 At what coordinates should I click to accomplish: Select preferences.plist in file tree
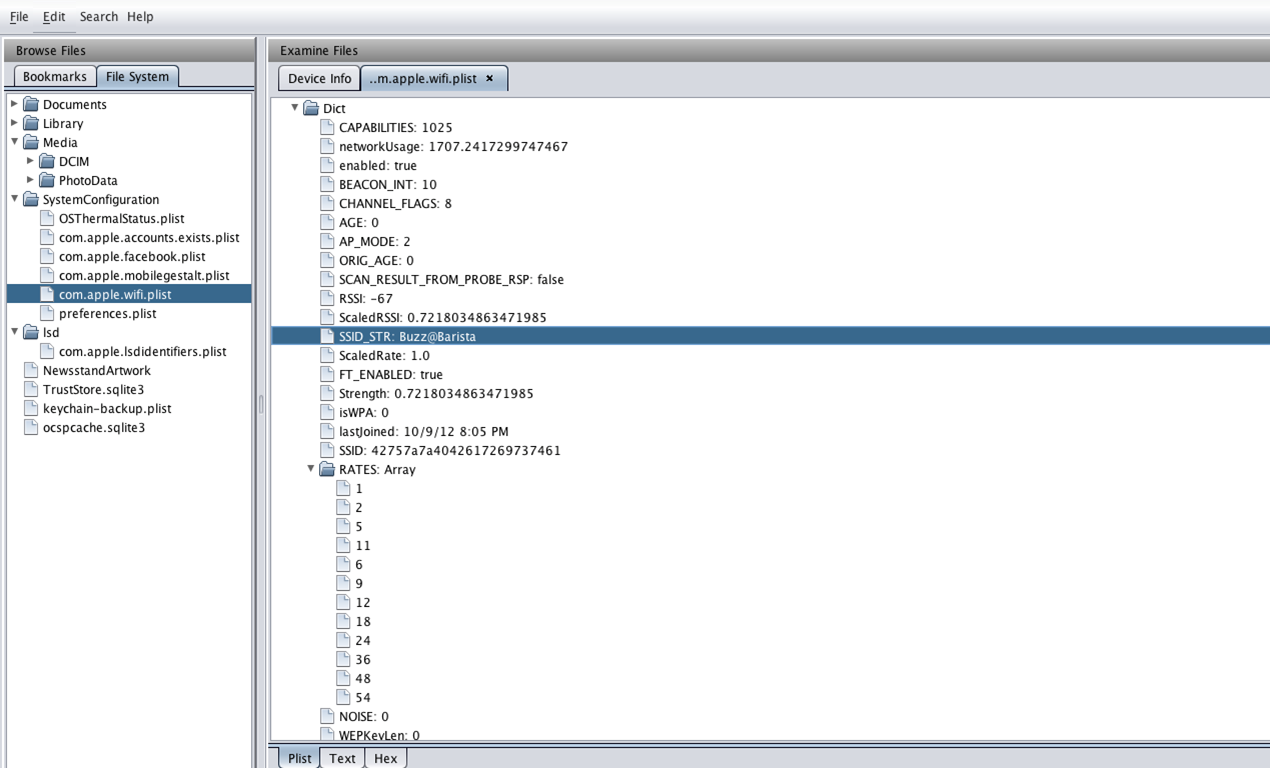click(107, 313)
